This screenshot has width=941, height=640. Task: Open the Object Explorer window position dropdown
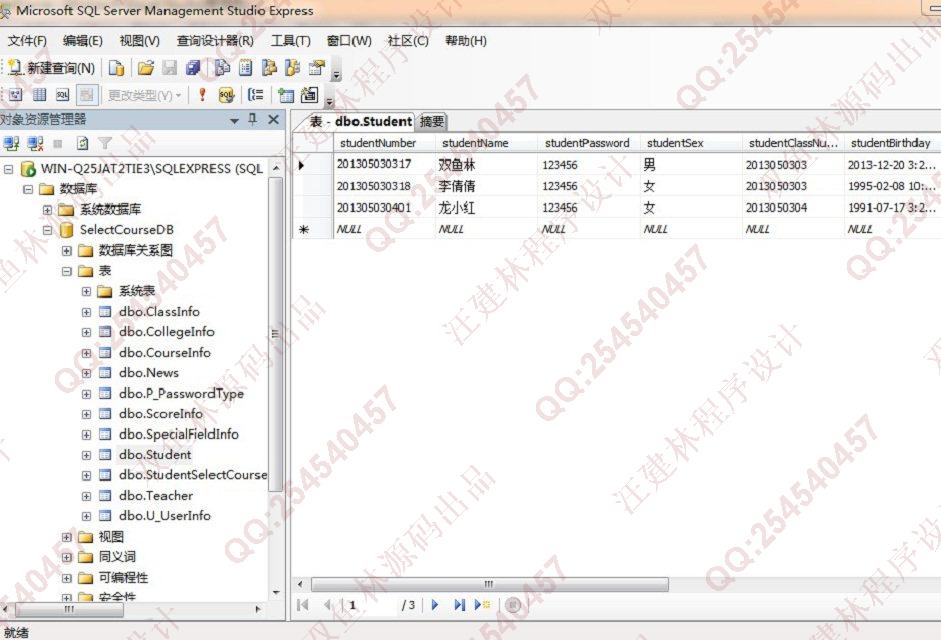[234, 121]
